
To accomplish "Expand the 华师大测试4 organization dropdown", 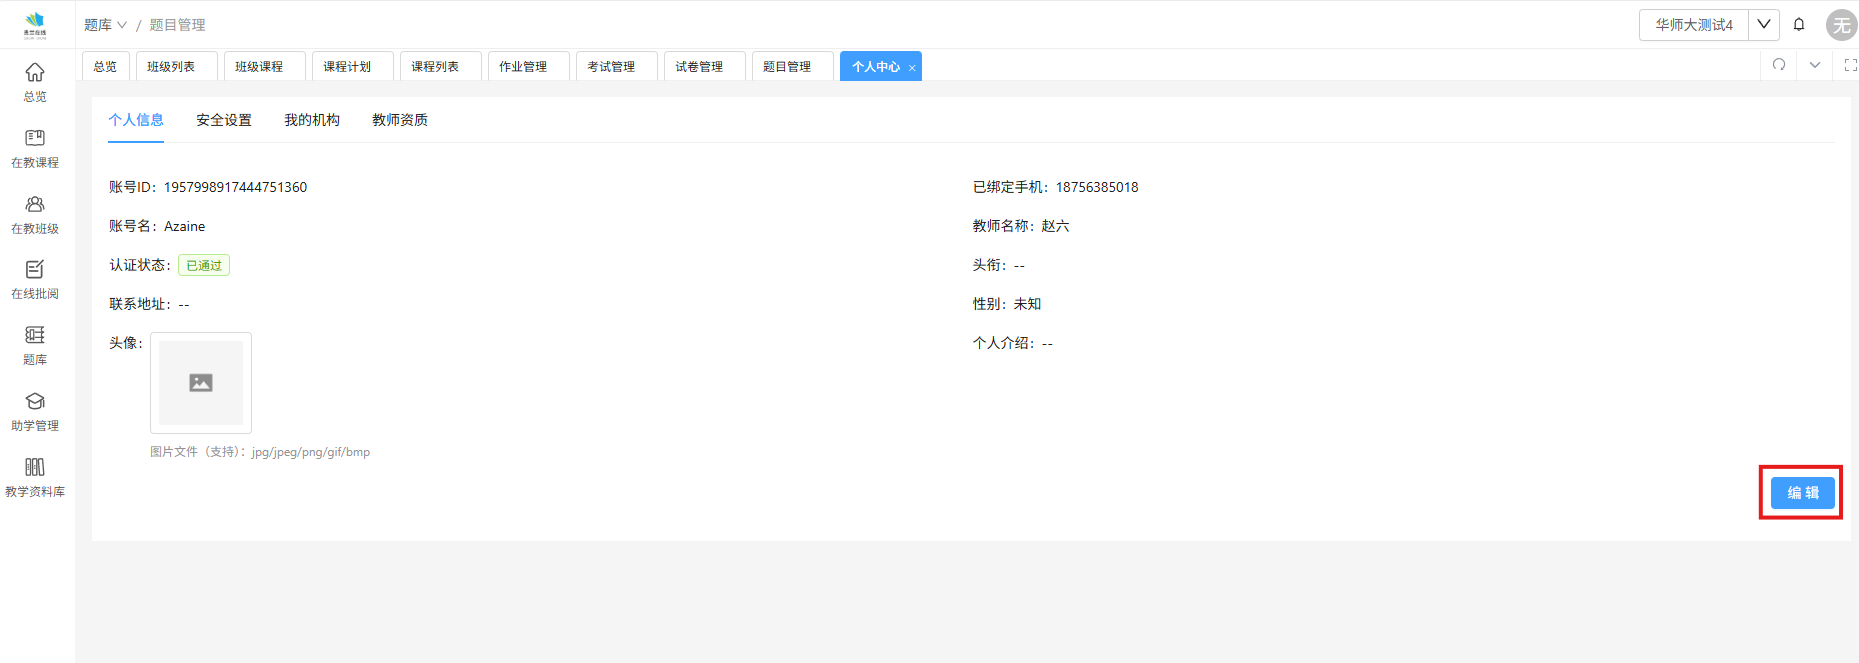I will pos(1764,25).
